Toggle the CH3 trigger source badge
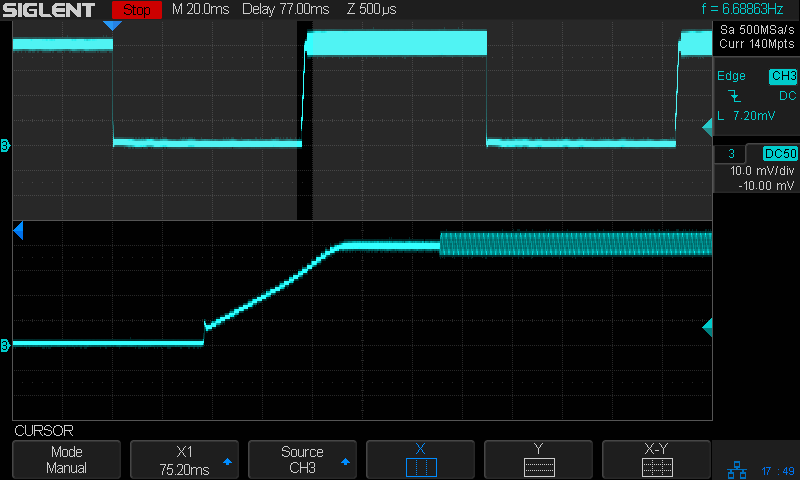This screenshot has height=480, width=800. click(x=782, y=76)
